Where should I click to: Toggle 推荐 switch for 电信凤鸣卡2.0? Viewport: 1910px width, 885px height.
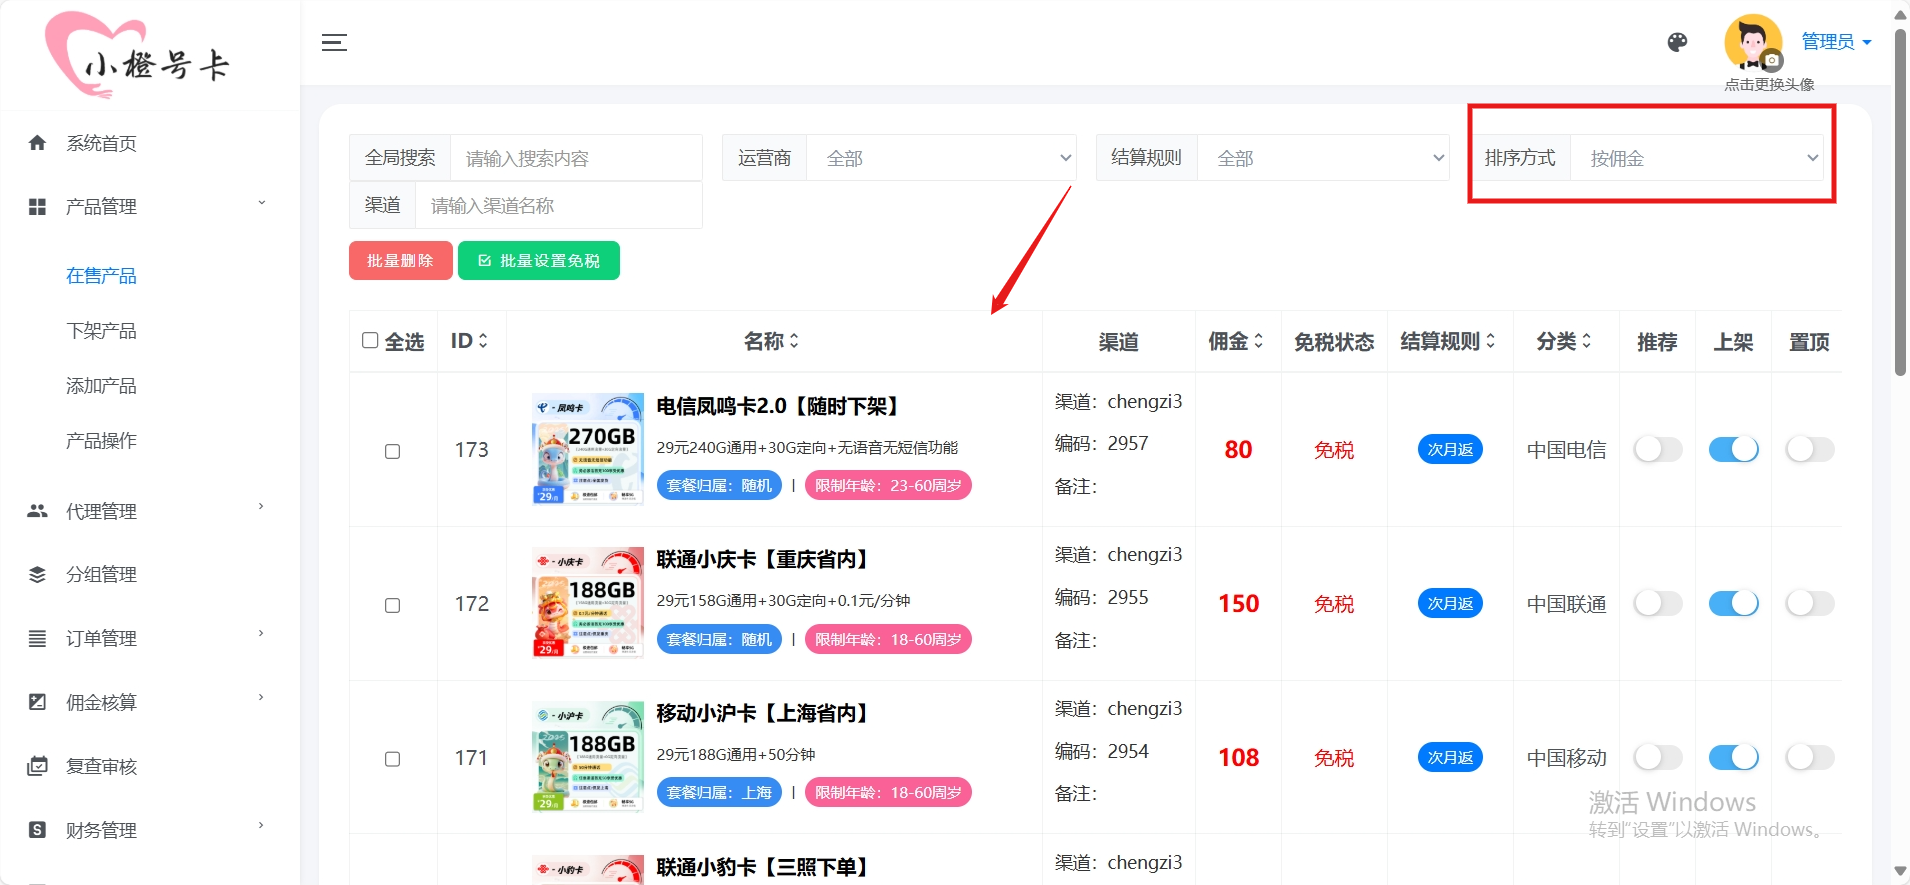[1657, 450]
